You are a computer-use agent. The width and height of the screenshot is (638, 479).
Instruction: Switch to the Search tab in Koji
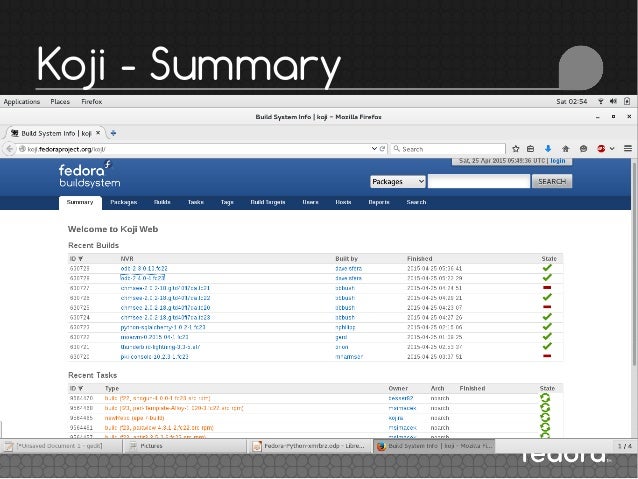[x=416, y=202]
